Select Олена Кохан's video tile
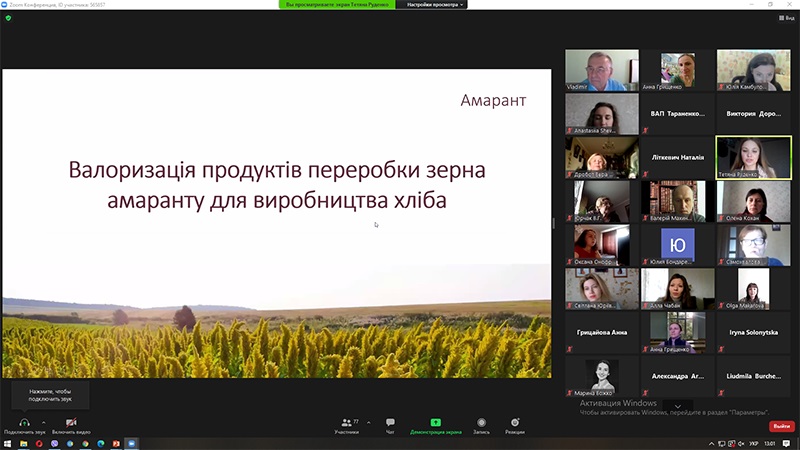Viewport: 800px width, 450px height. coord(754,202)
